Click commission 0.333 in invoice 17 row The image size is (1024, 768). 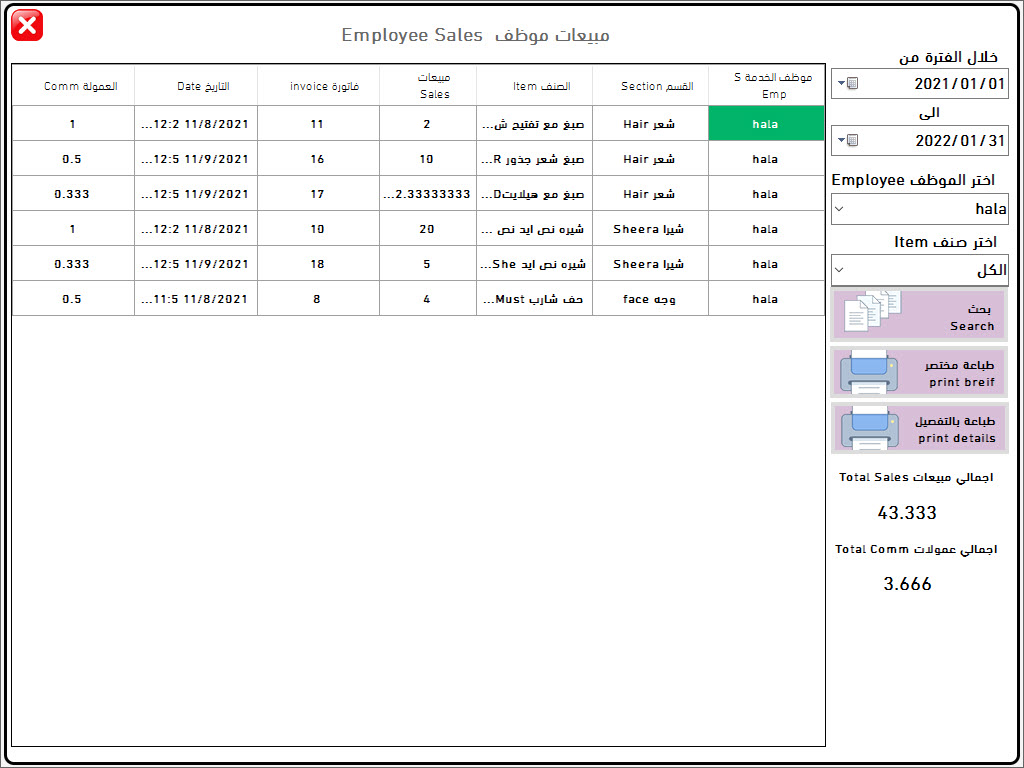pyautogui.click(x=73, y=194)
